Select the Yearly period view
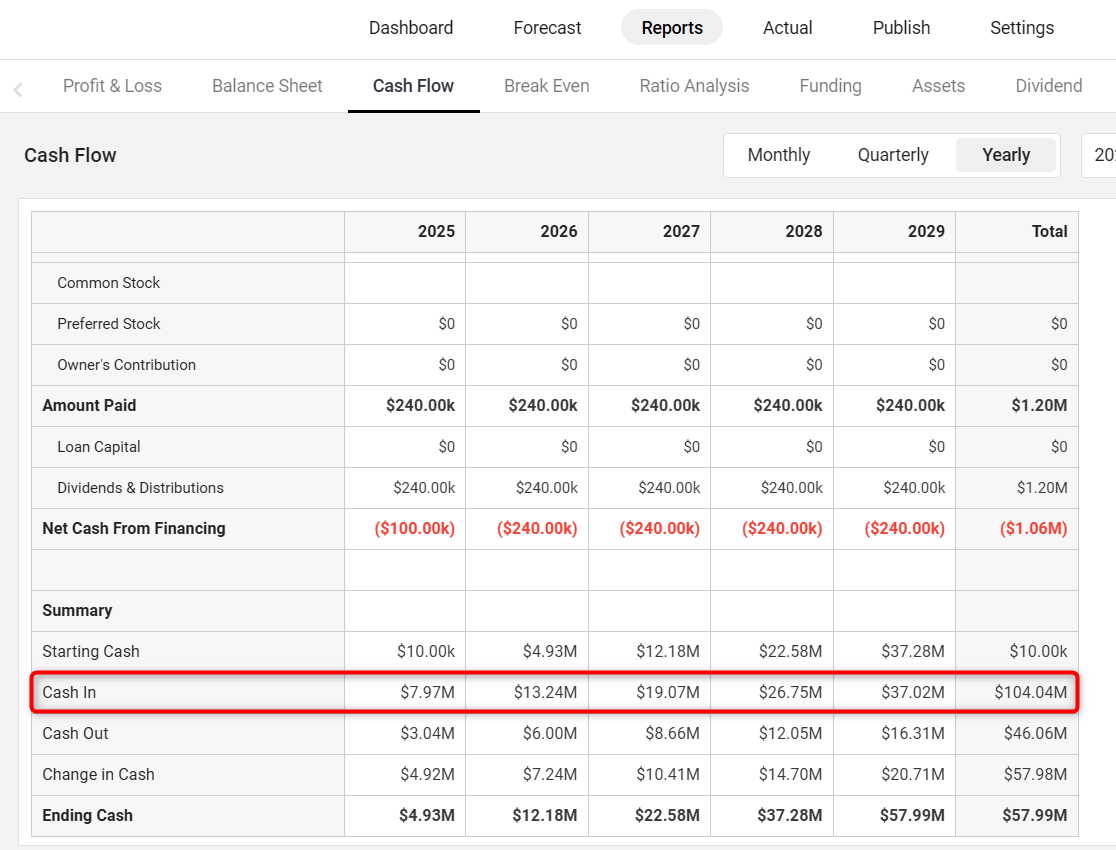This screenshot has height=850, width=1116. (1005, 155)
